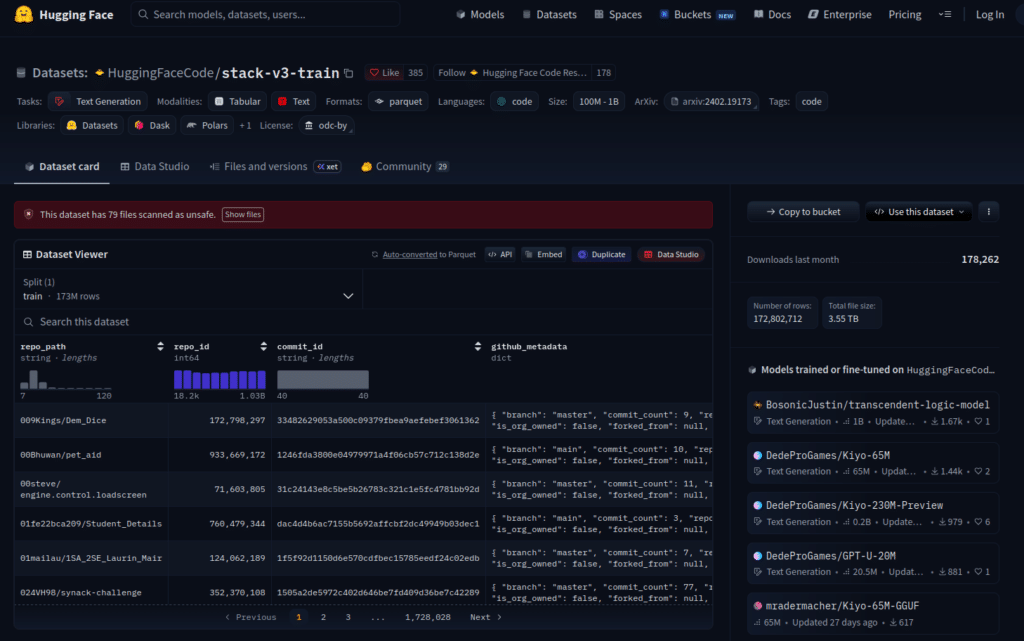Show unsafe scanned files
The image size is (1024, 641).
coord(243,214)
